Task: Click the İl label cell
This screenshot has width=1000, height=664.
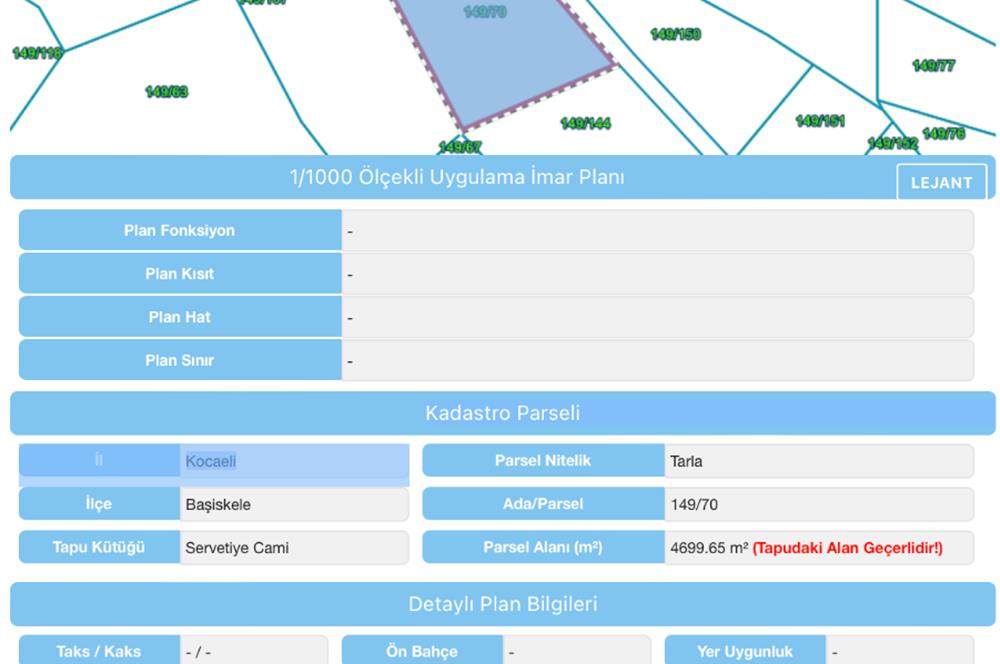Action: pyautogui.click(x=99, y=461)
